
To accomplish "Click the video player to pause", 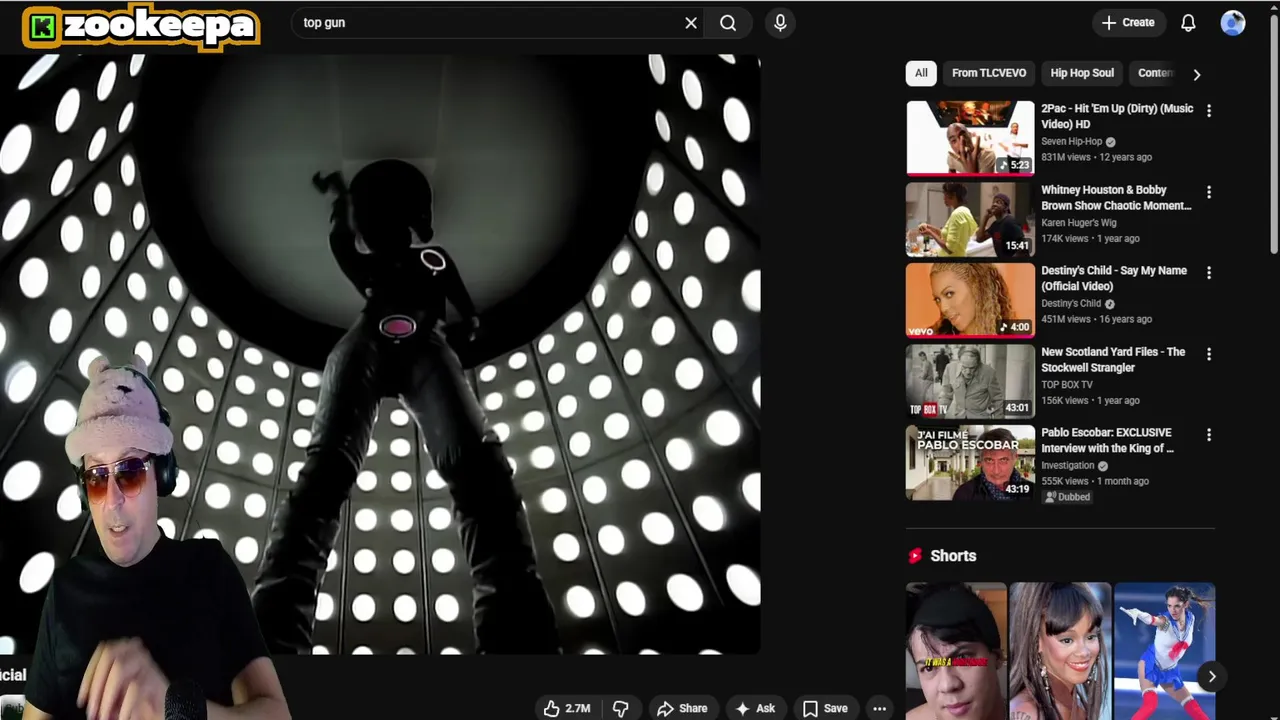I will [x=380, y=354].
